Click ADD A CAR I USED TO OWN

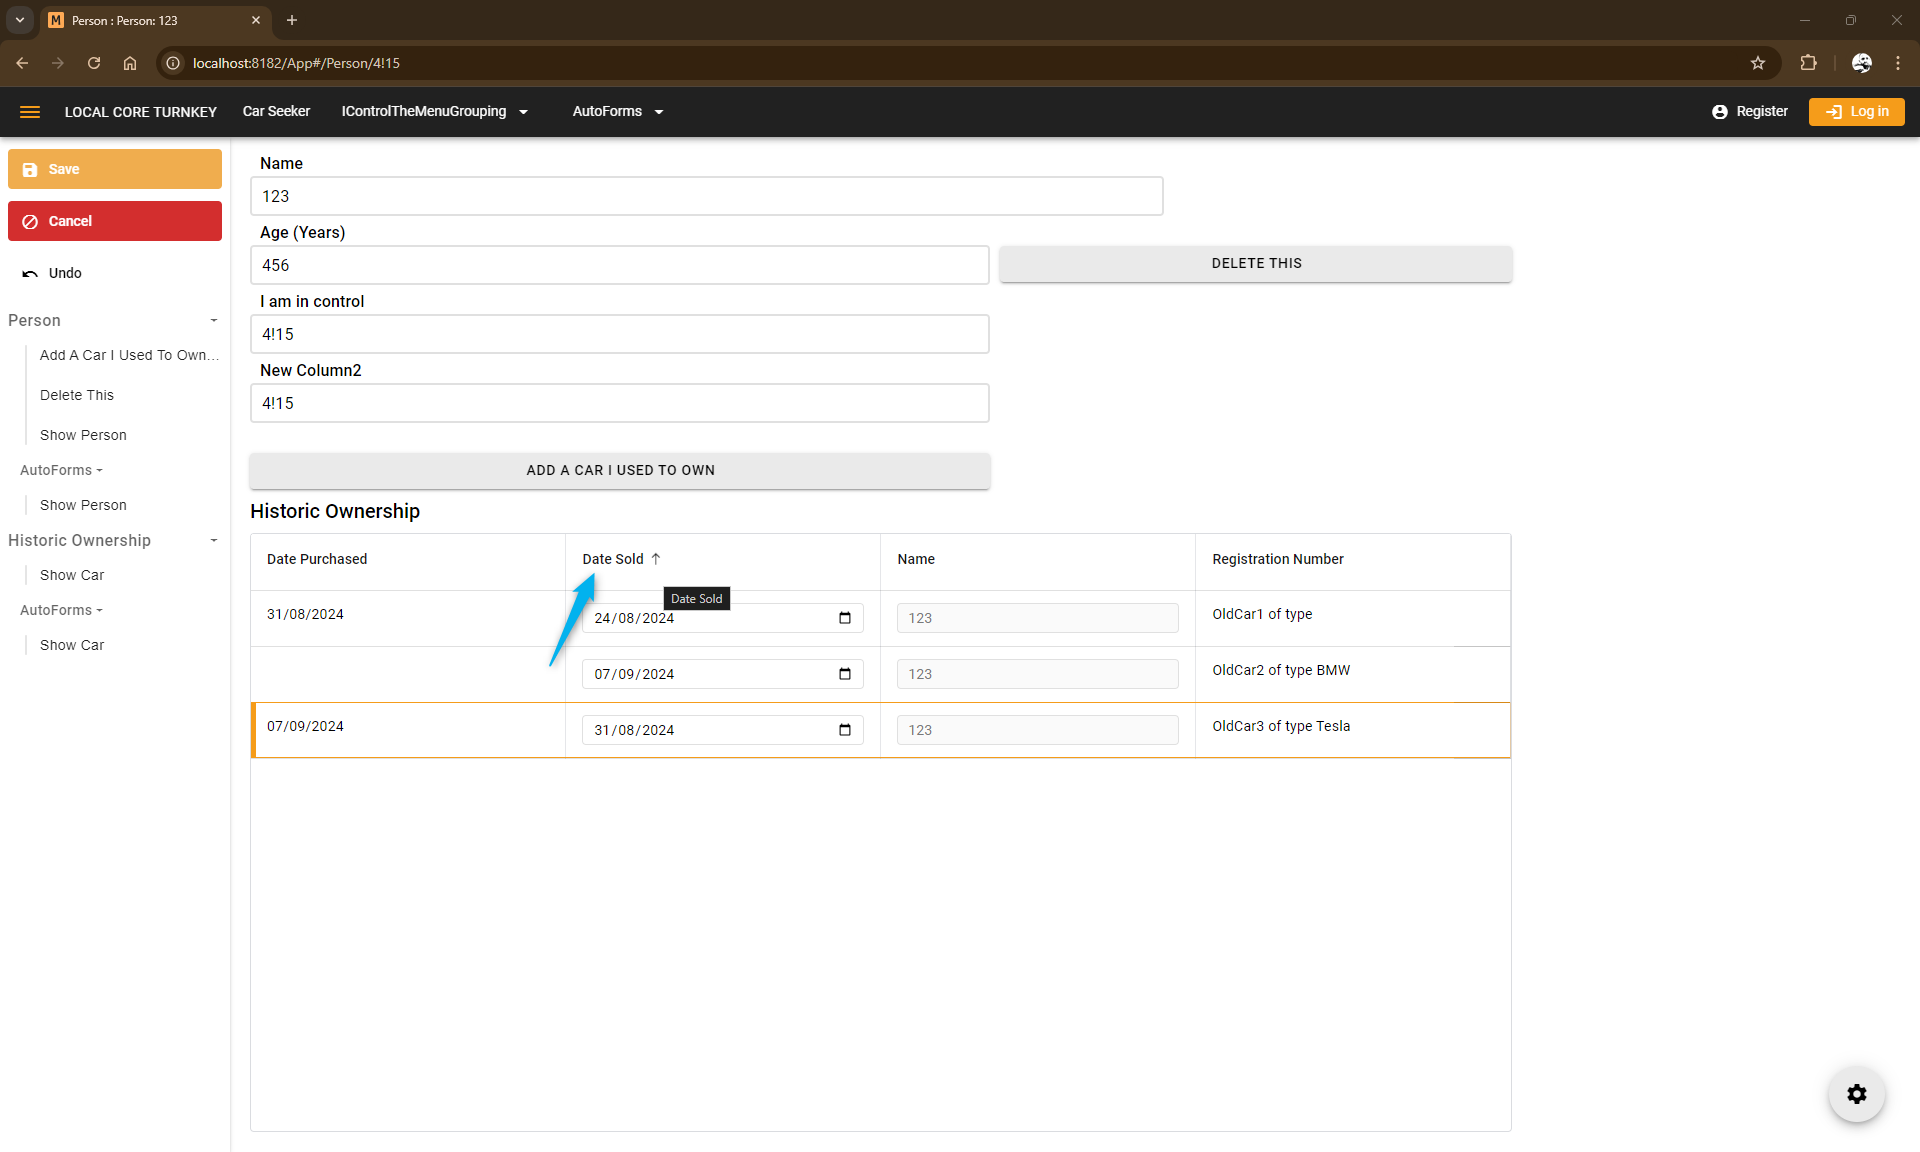tap(620, 471)
